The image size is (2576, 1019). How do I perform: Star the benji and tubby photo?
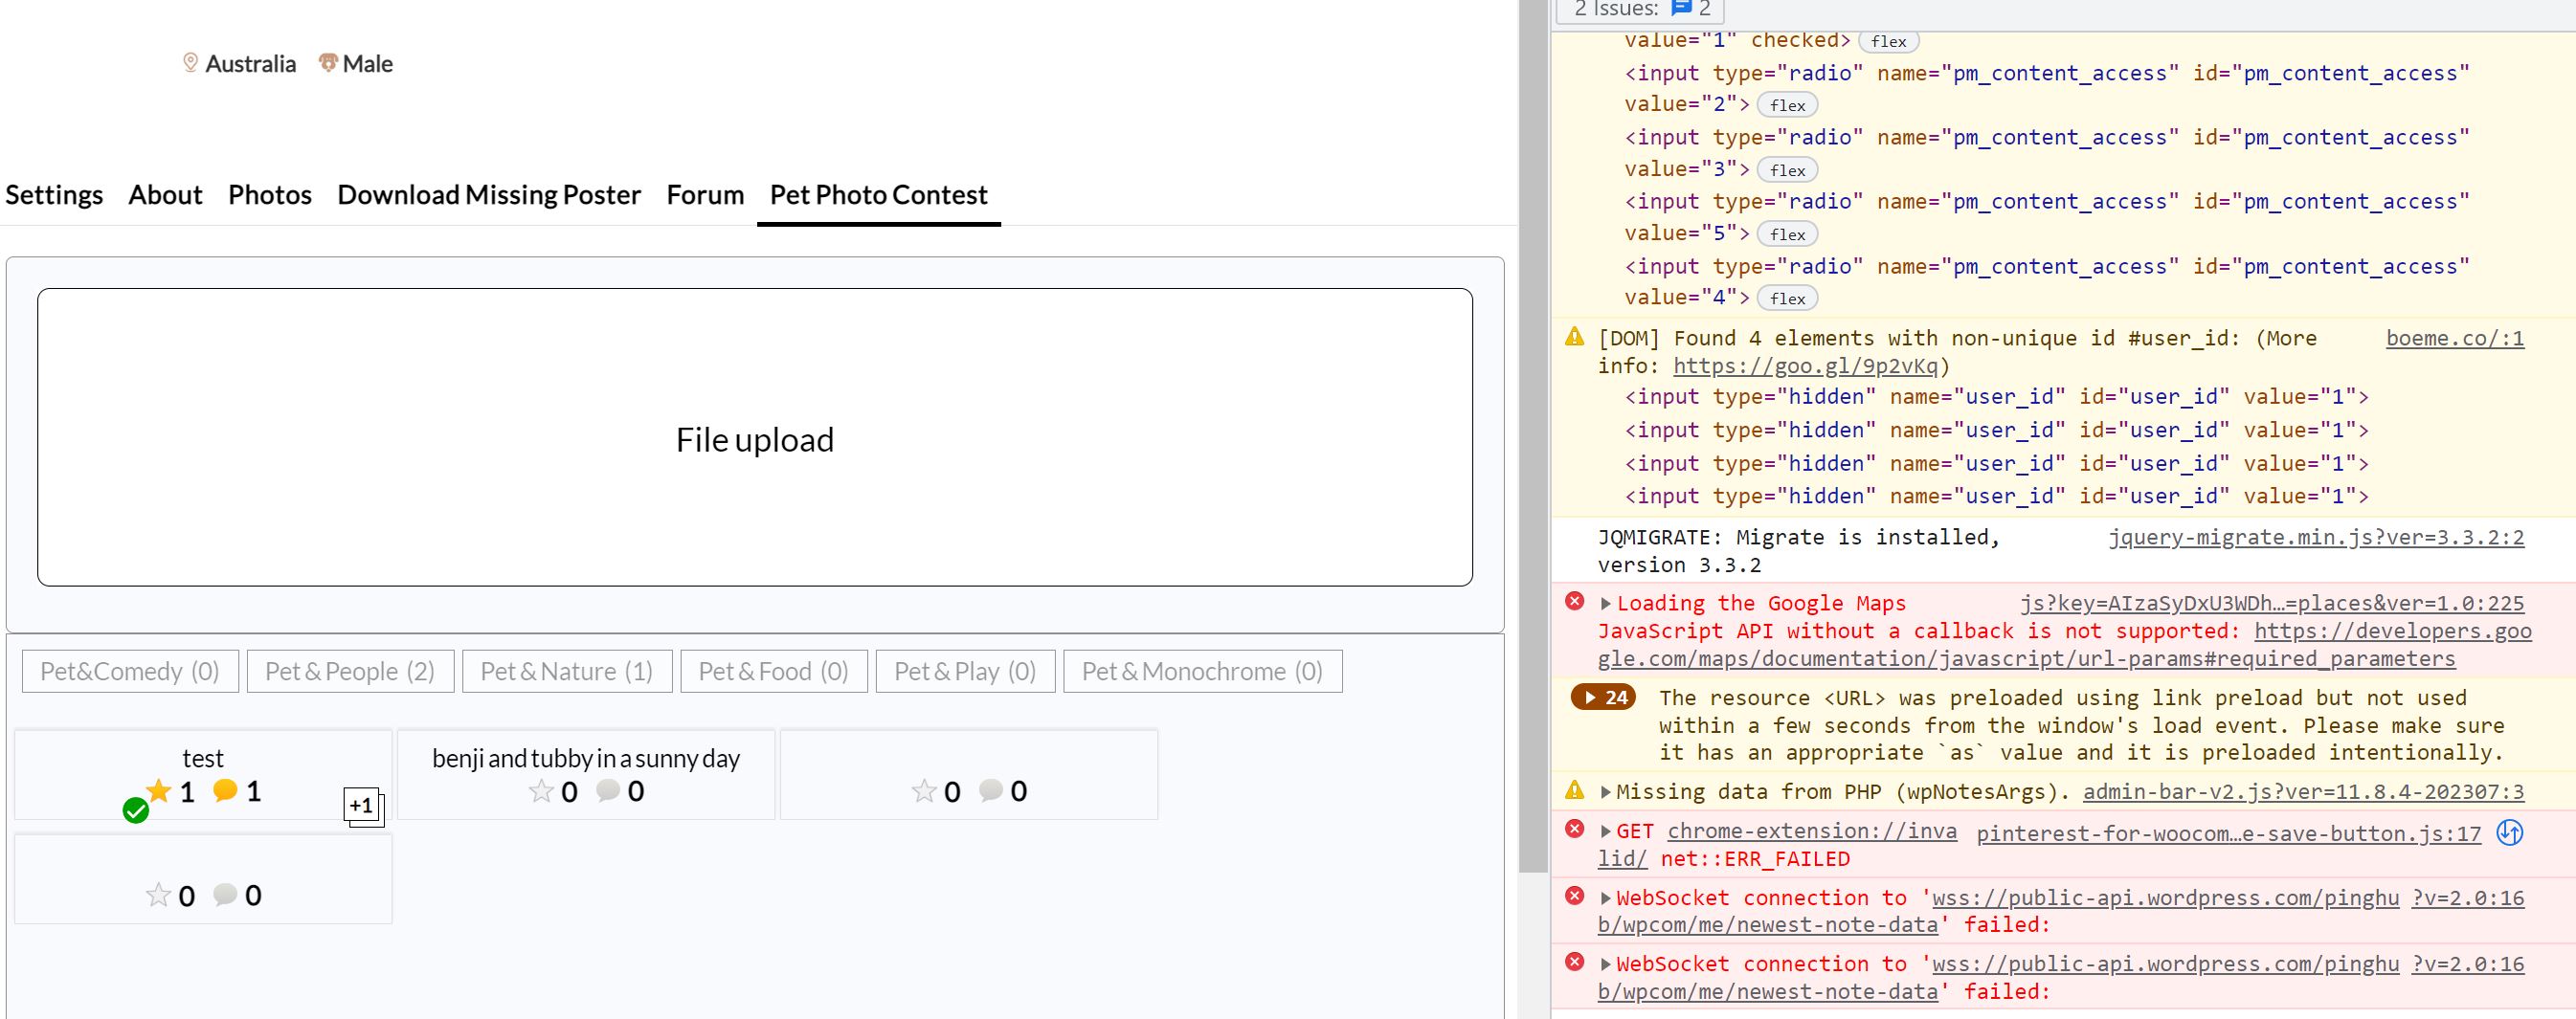point(541,792)
